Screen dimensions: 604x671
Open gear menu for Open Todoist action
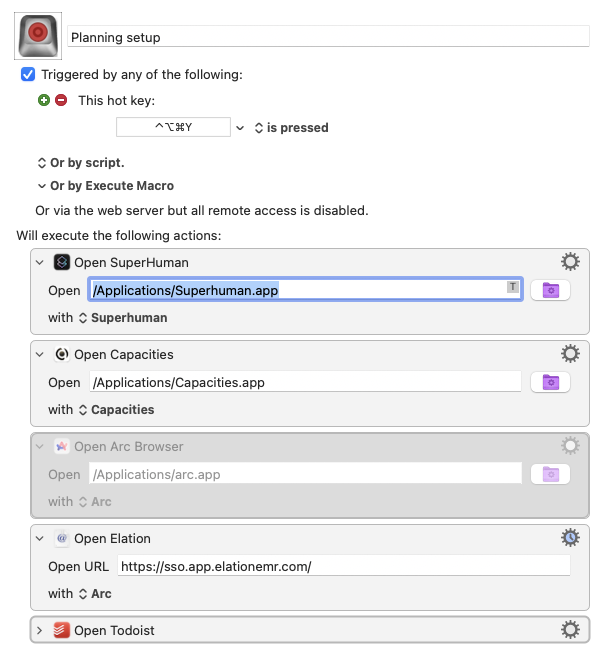coord(570,629)
